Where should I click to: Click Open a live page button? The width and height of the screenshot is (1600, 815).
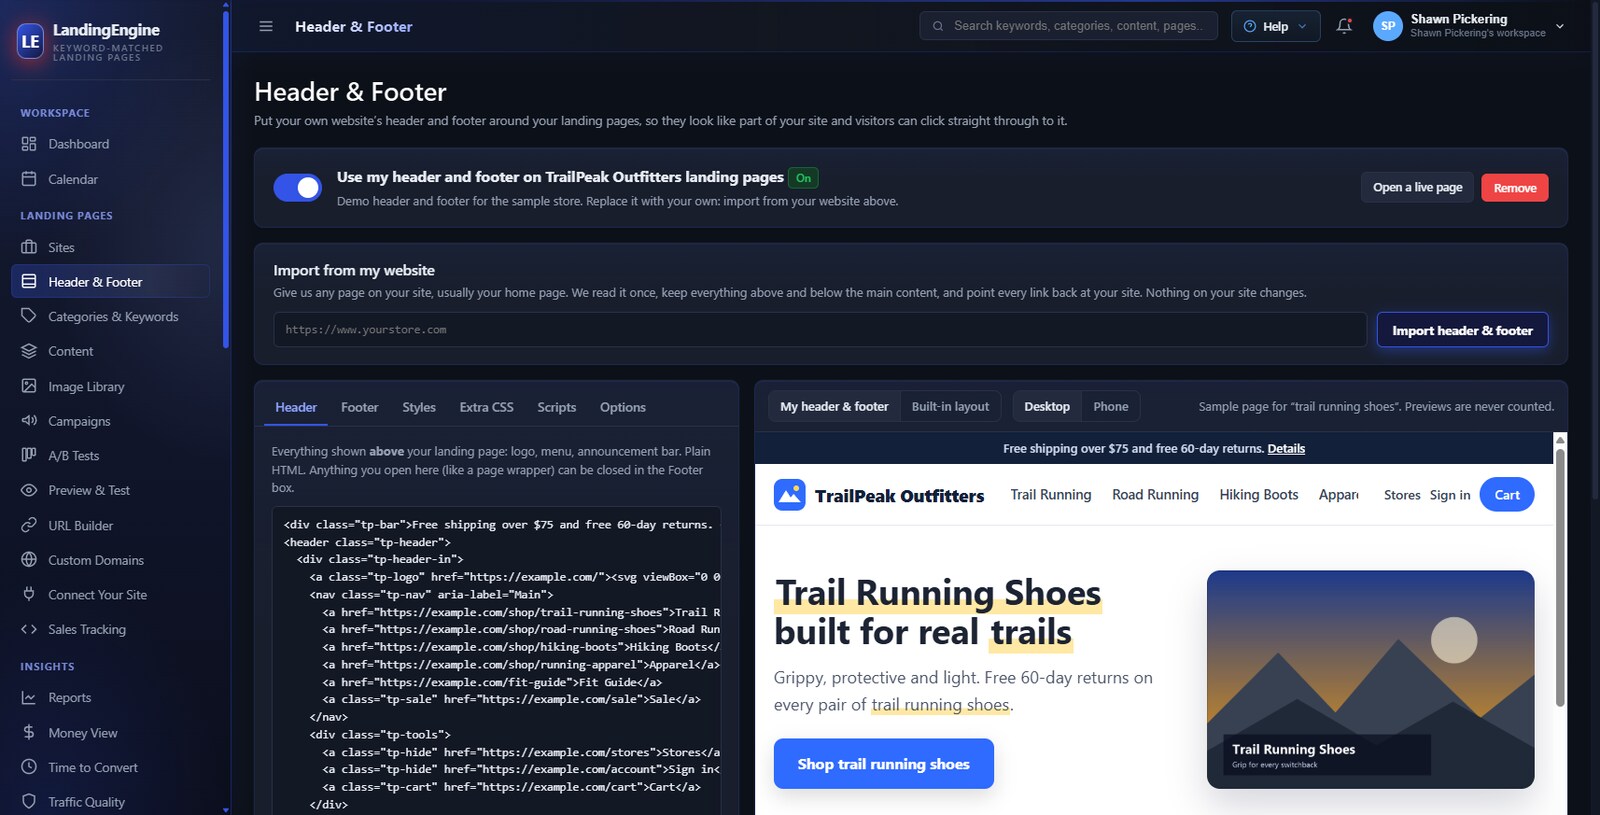[x=1417, y=188]
